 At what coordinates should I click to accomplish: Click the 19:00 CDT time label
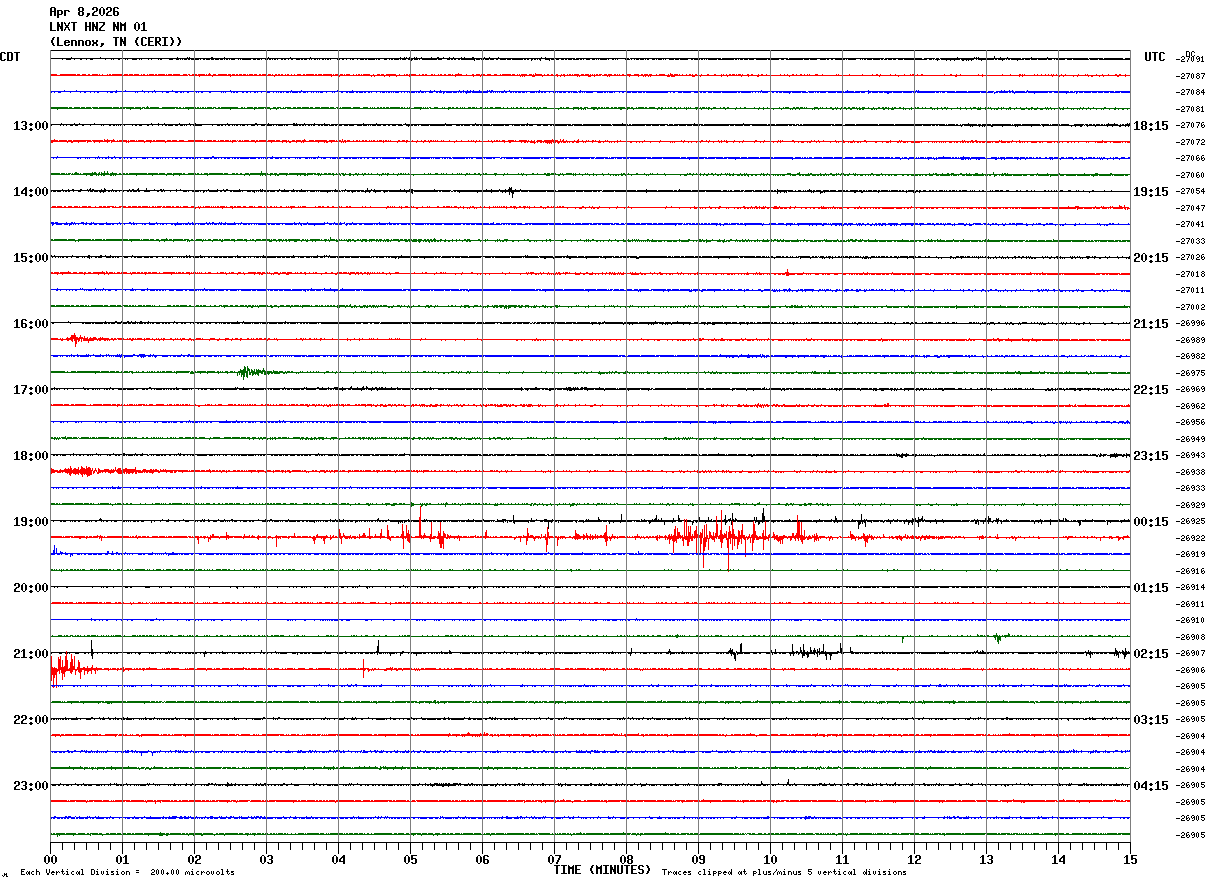tap(31, 521)
